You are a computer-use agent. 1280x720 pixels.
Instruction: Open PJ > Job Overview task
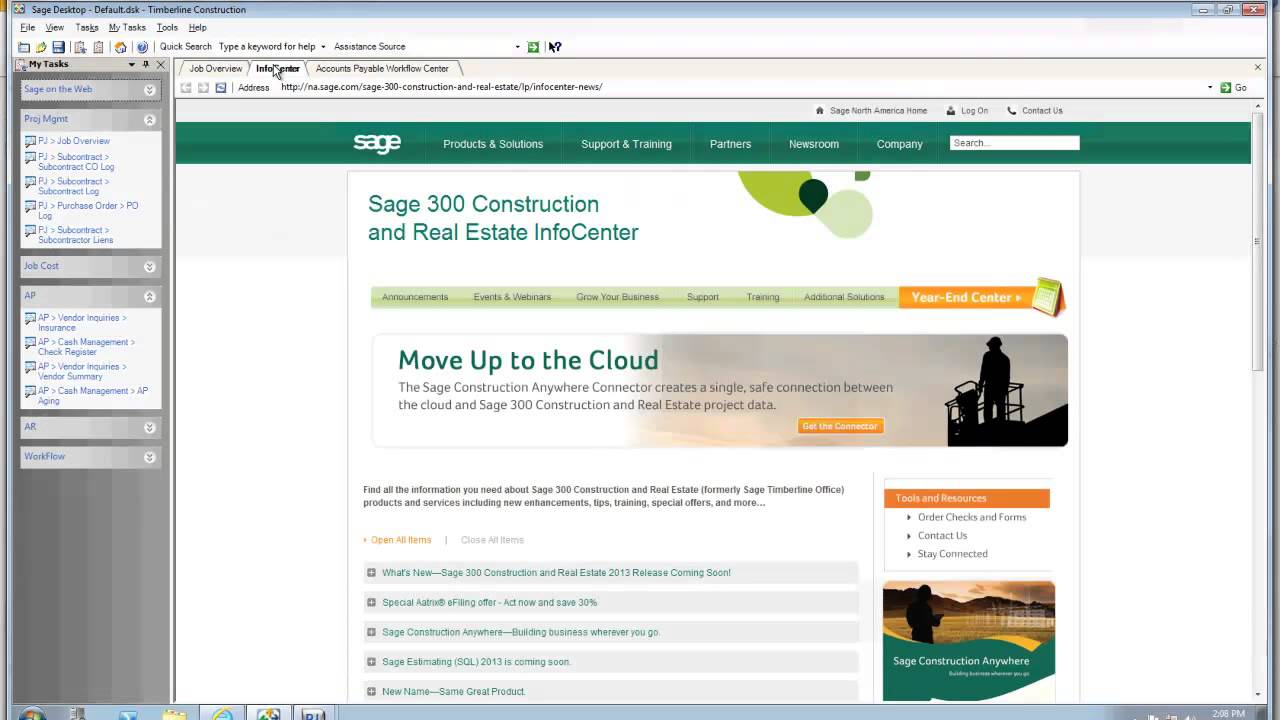pos(74,141)
